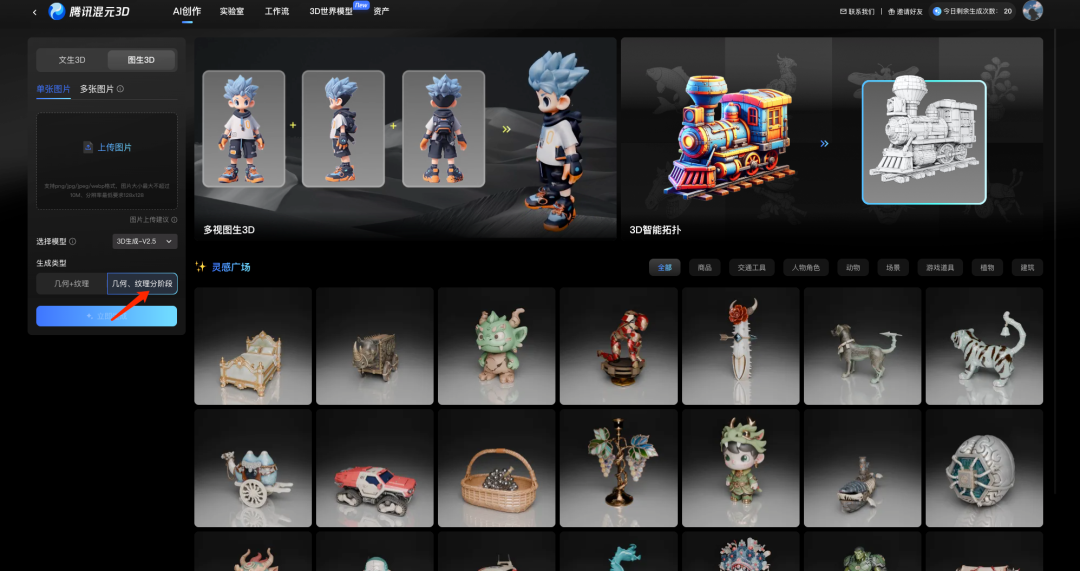
Task: Filter gallery by 商品
Action: point(705,267)
